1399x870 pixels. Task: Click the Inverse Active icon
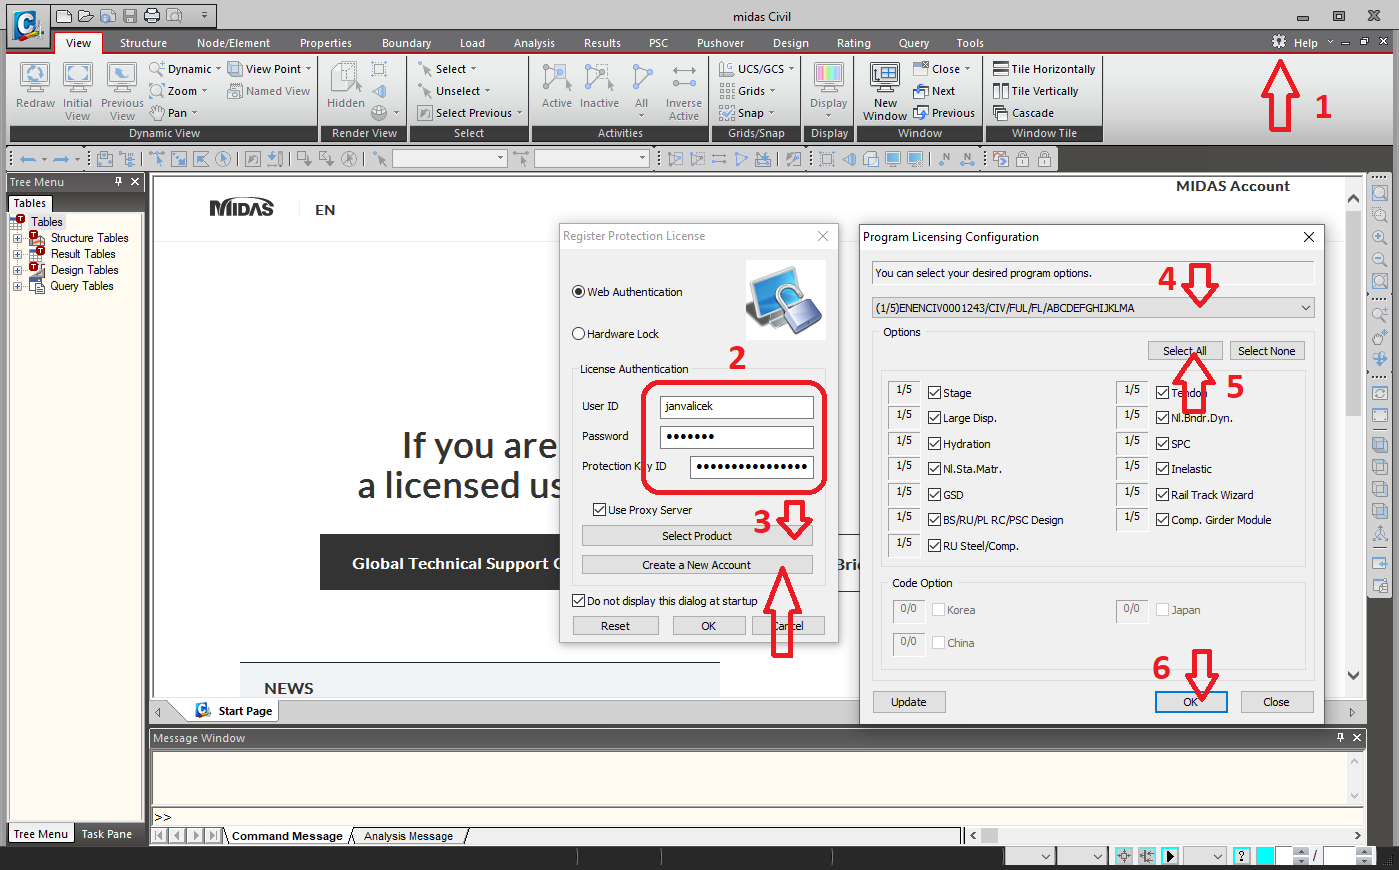(x=684, y=79)
